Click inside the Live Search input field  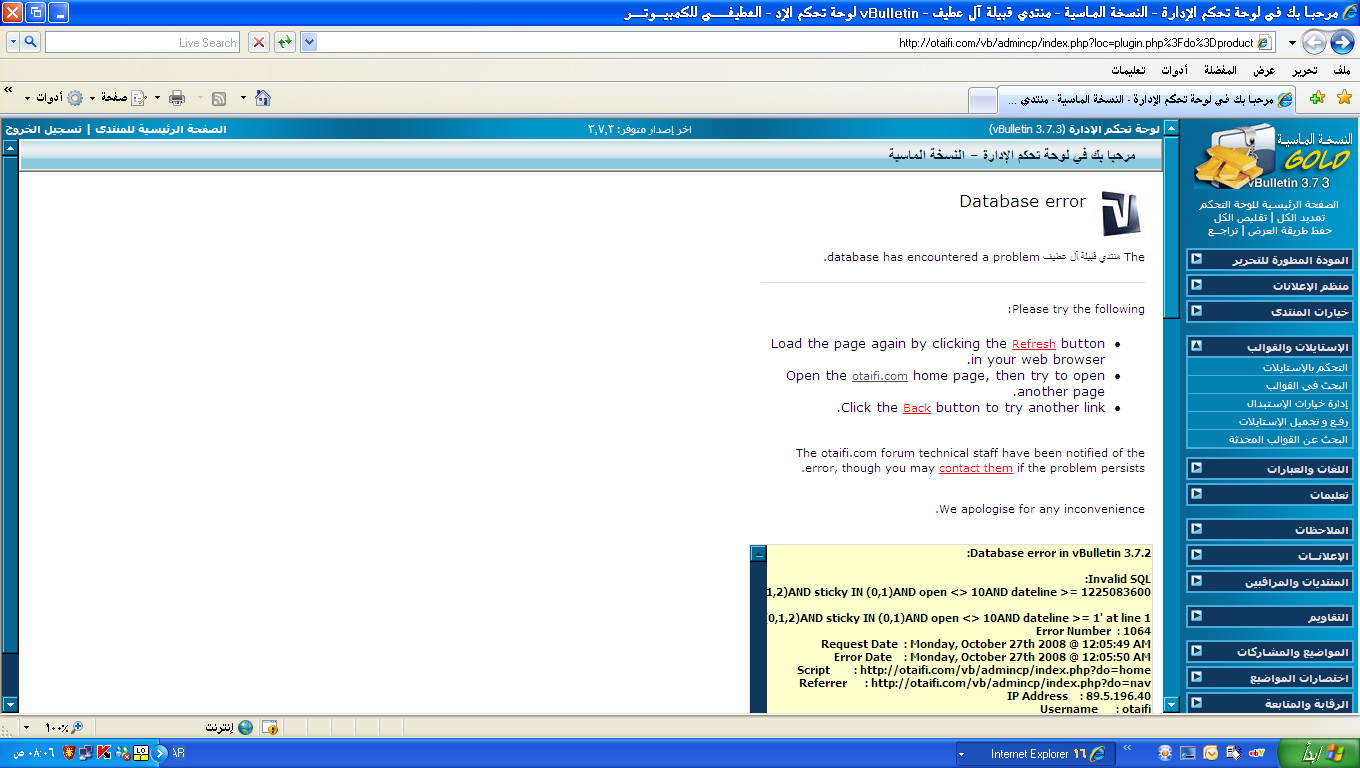(x=140, y=42)
